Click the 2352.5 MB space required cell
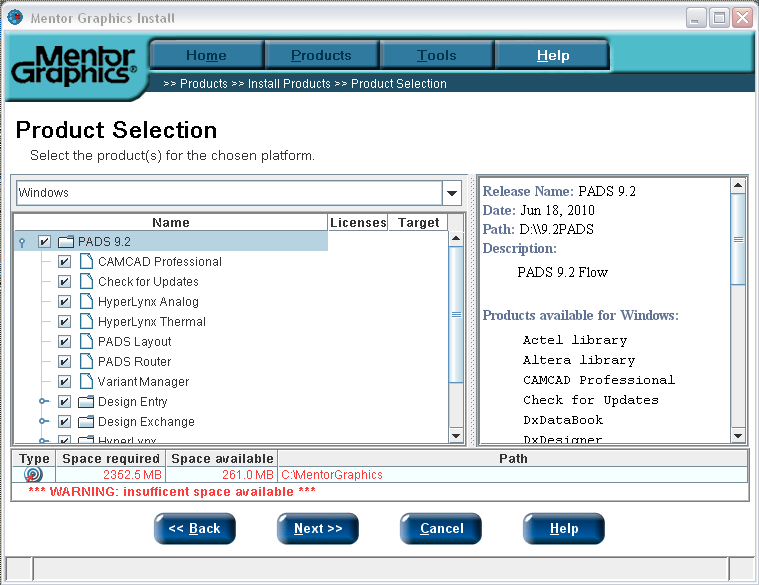The height and width of the screenshot is (585, 759). (111, 475)
